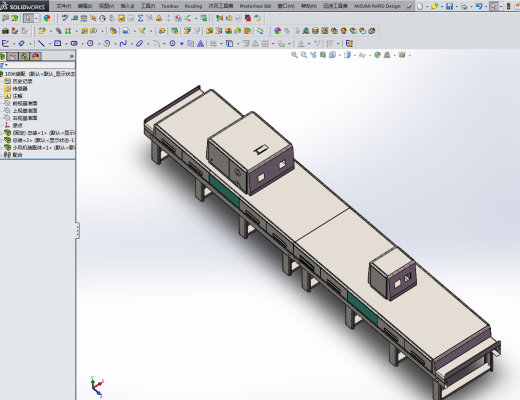The image size is (520, 400).
Task: Select 前视基准面 plane in tree
Action: click(x=25, y=103)
